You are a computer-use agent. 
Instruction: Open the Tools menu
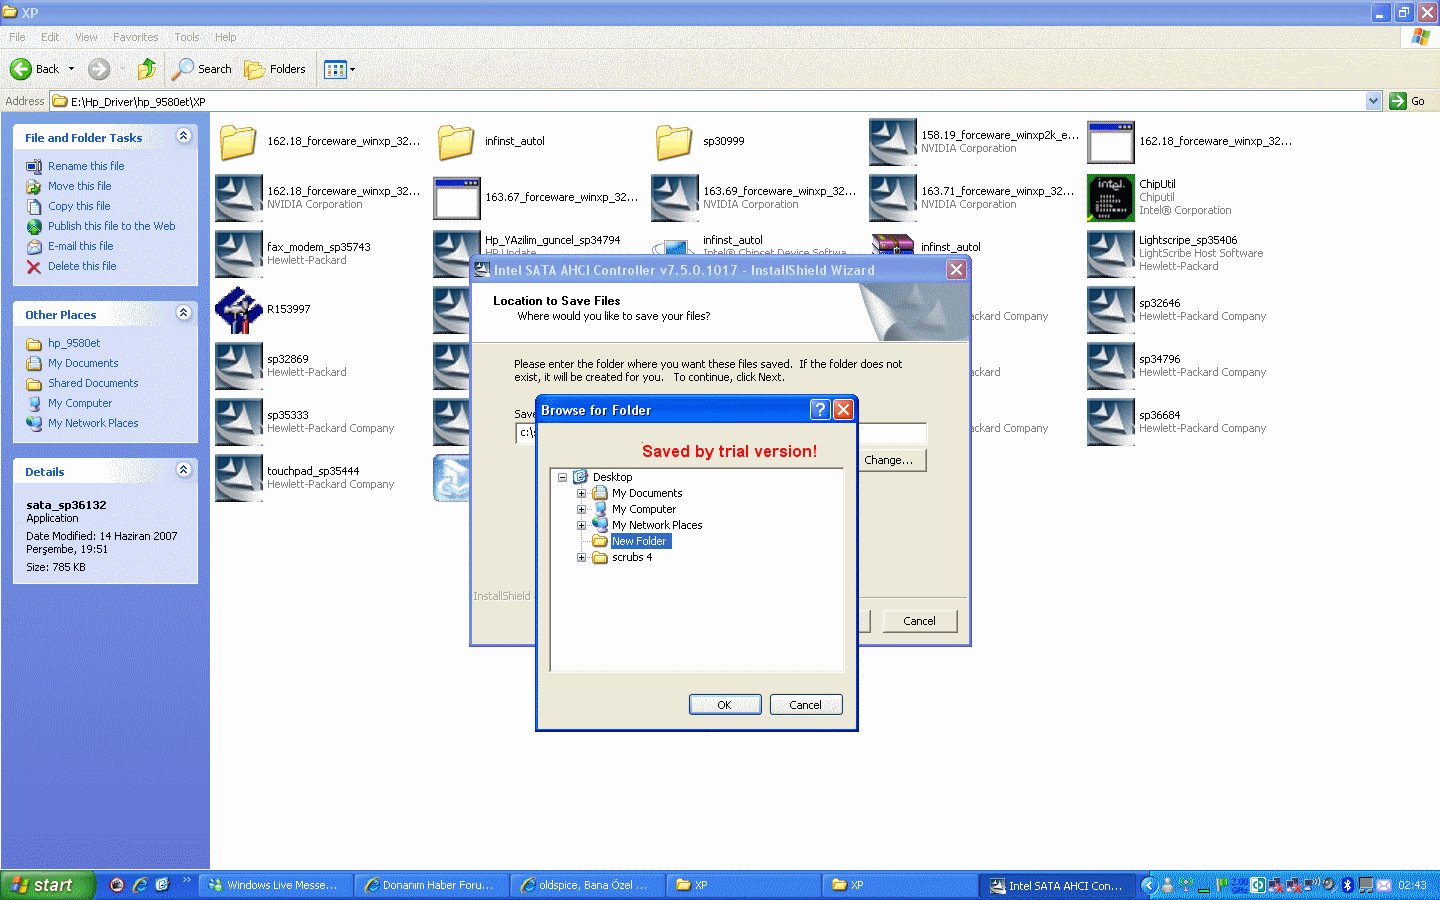click(x=187, y=37)
